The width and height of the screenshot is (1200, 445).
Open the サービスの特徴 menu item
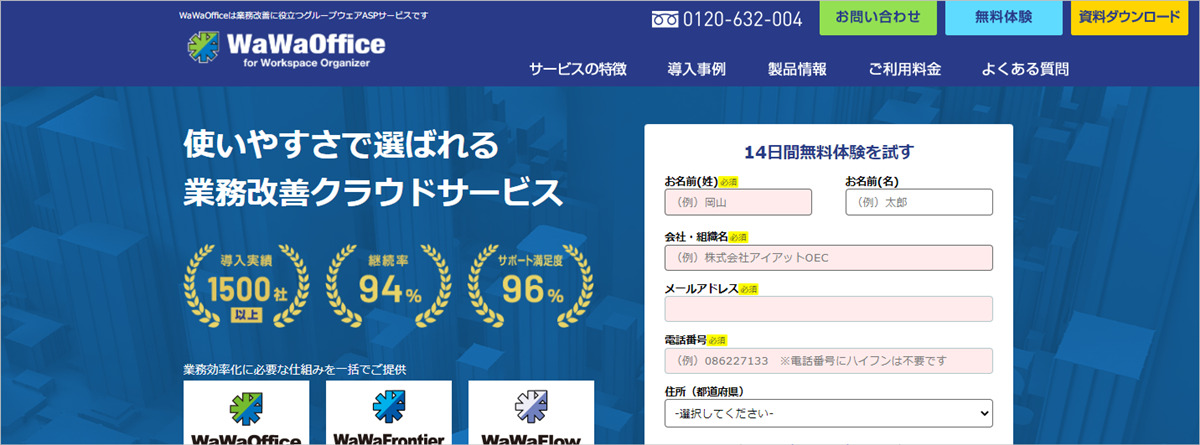(x=578, y=69)
